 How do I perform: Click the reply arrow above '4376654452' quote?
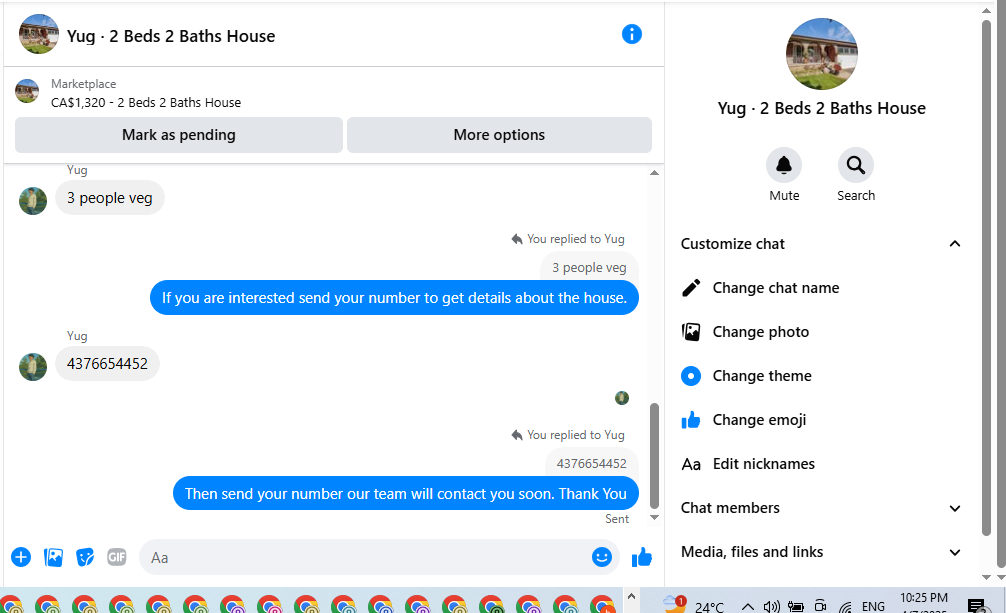(517, 435)
